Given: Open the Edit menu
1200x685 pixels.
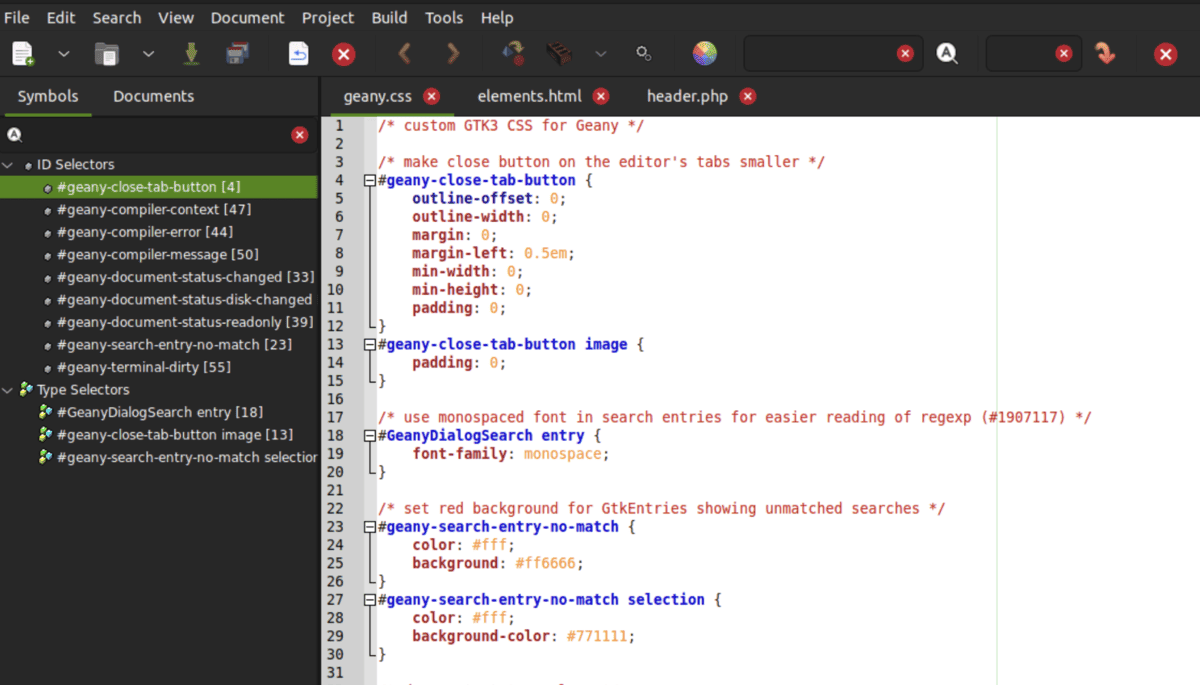Looking at the screenshot, I should [x=61, y=17].
